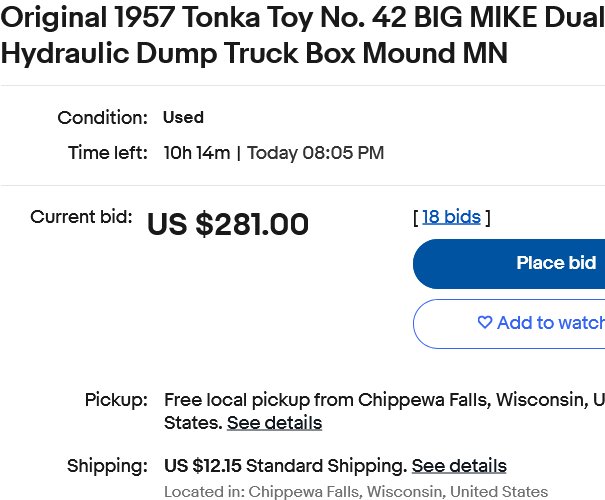This screenshot has height=500, width=605.
Task: Click the Used condition value
Action: pos(183,117)
